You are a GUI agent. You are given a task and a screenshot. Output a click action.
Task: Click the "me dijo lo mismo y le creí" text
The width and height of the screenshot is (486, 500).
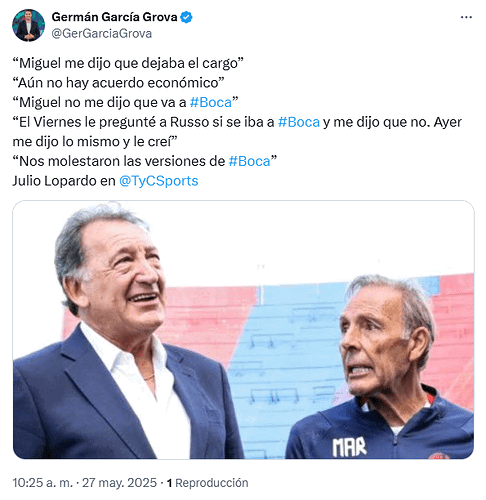click(95, 142)
